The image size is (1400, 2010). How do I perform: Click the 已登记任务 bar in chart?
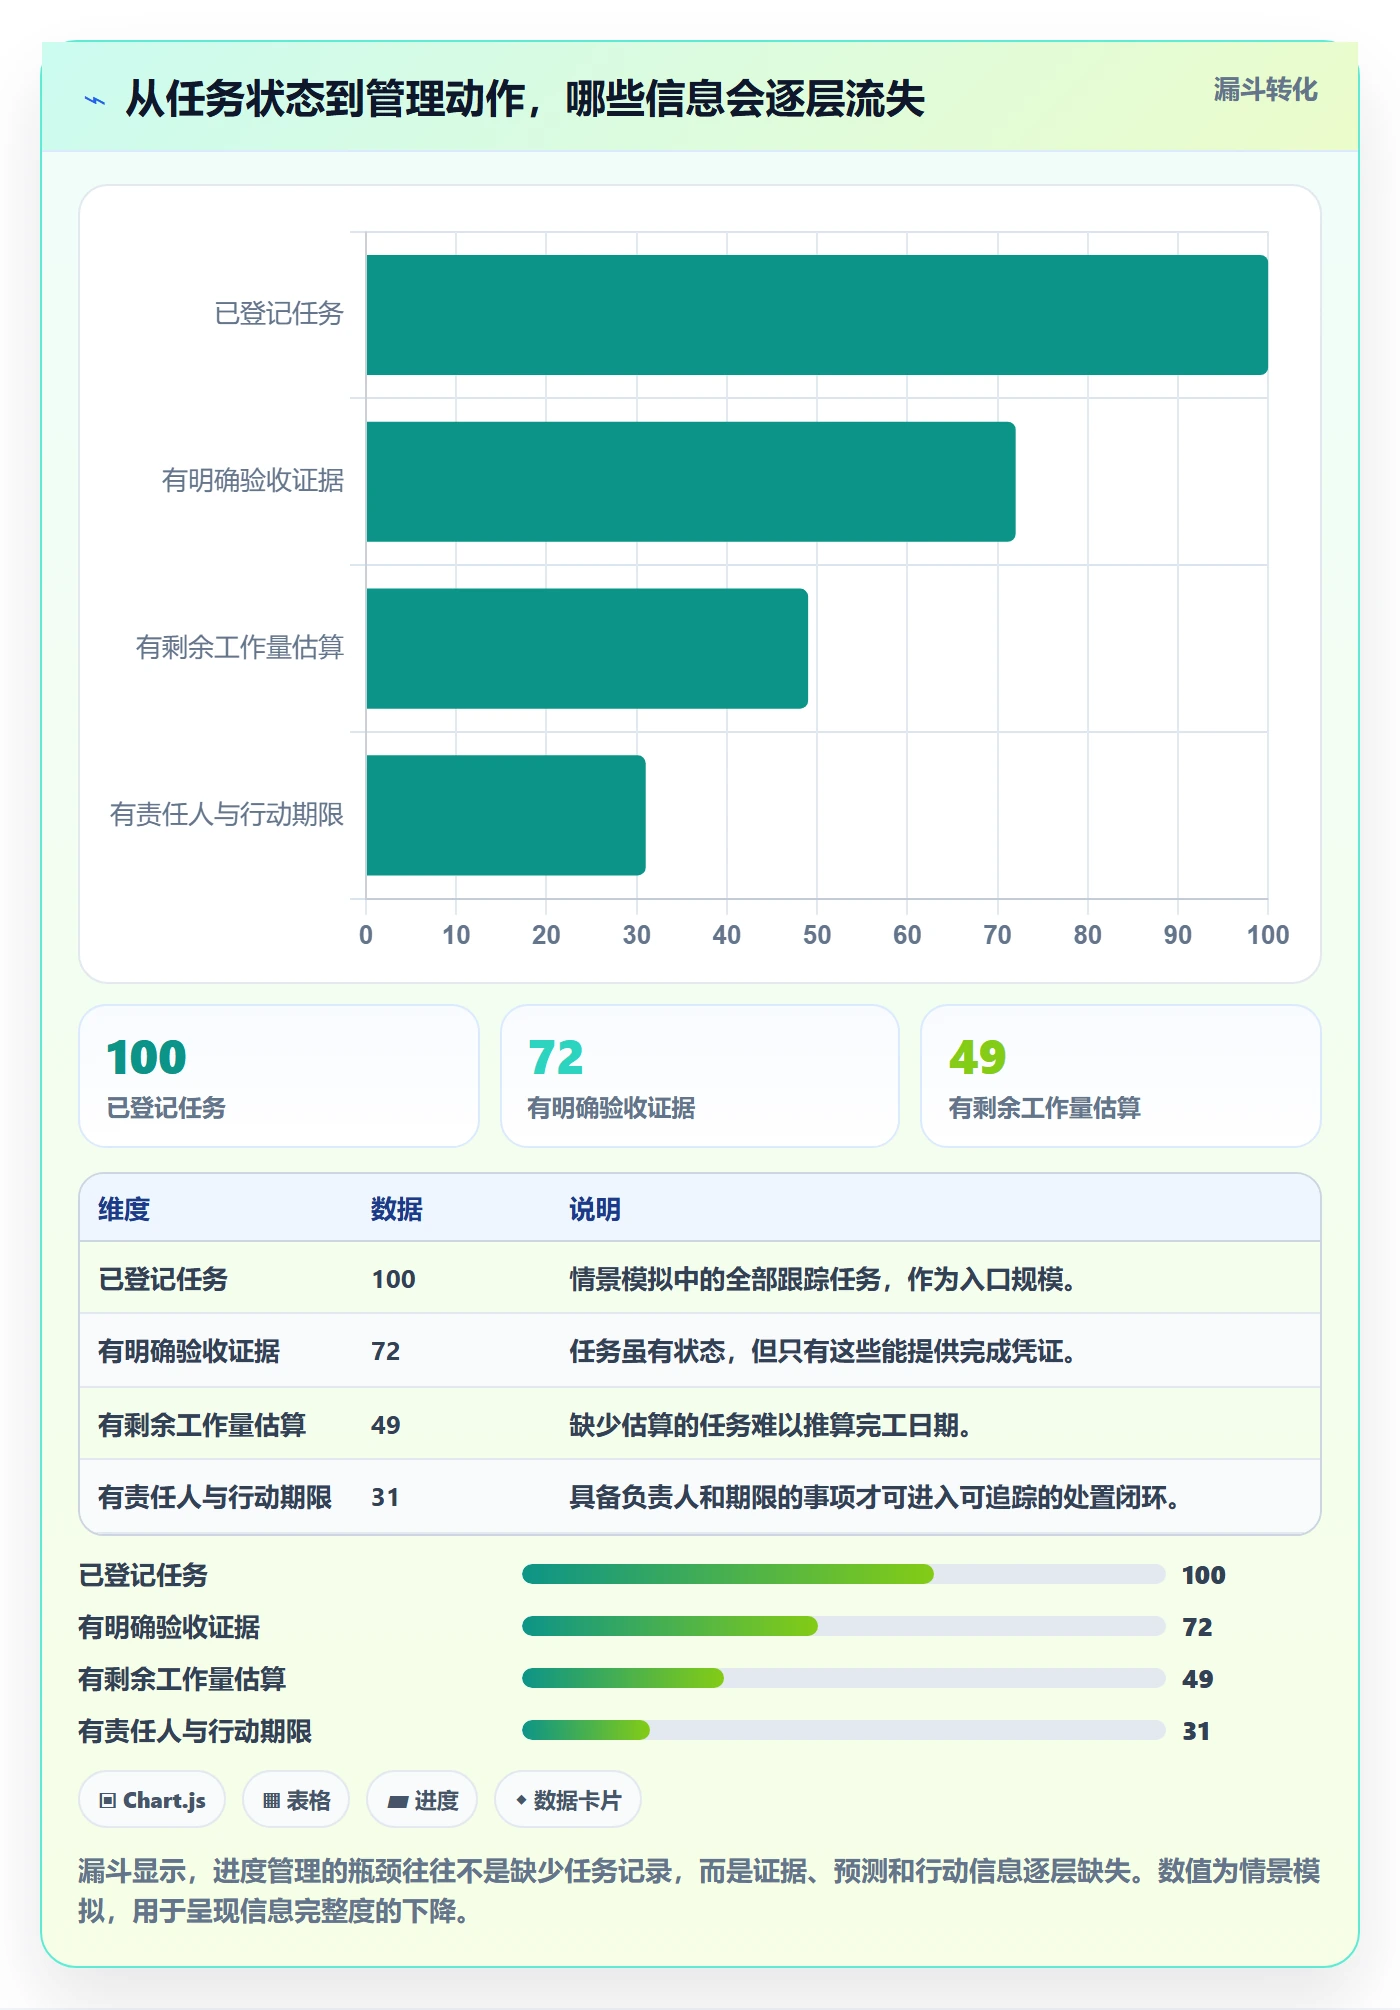pyautogui.click(x=817, y=315)
